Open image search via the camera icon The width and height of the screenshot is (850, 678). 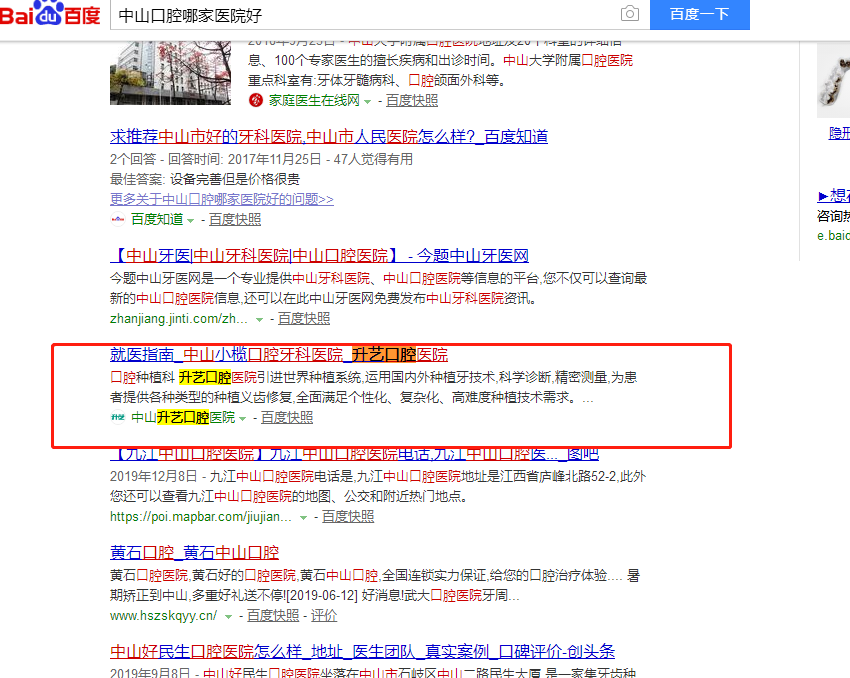(629, 14)
